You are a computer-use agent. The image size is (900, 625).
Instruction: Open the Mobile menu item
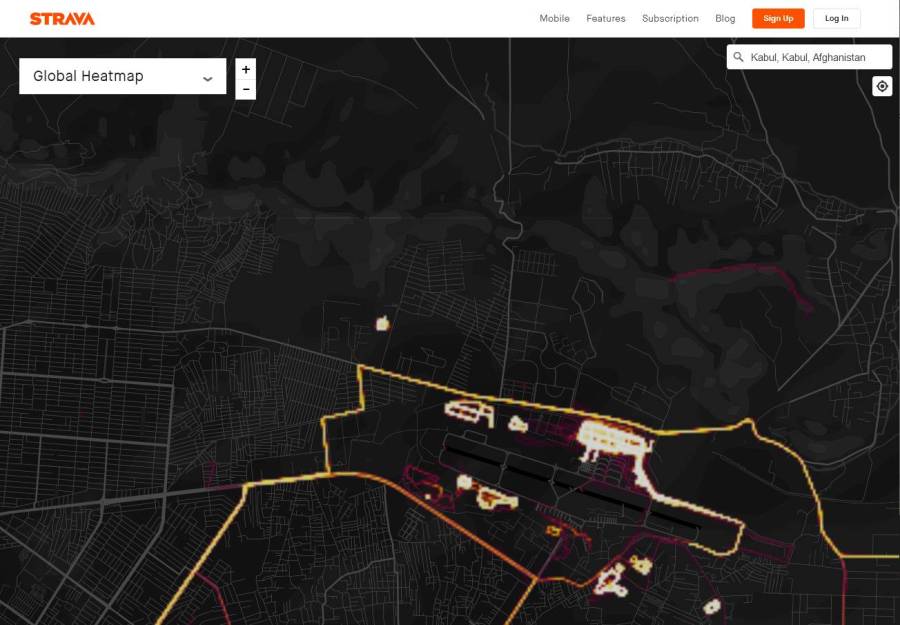tap(554, 18)
